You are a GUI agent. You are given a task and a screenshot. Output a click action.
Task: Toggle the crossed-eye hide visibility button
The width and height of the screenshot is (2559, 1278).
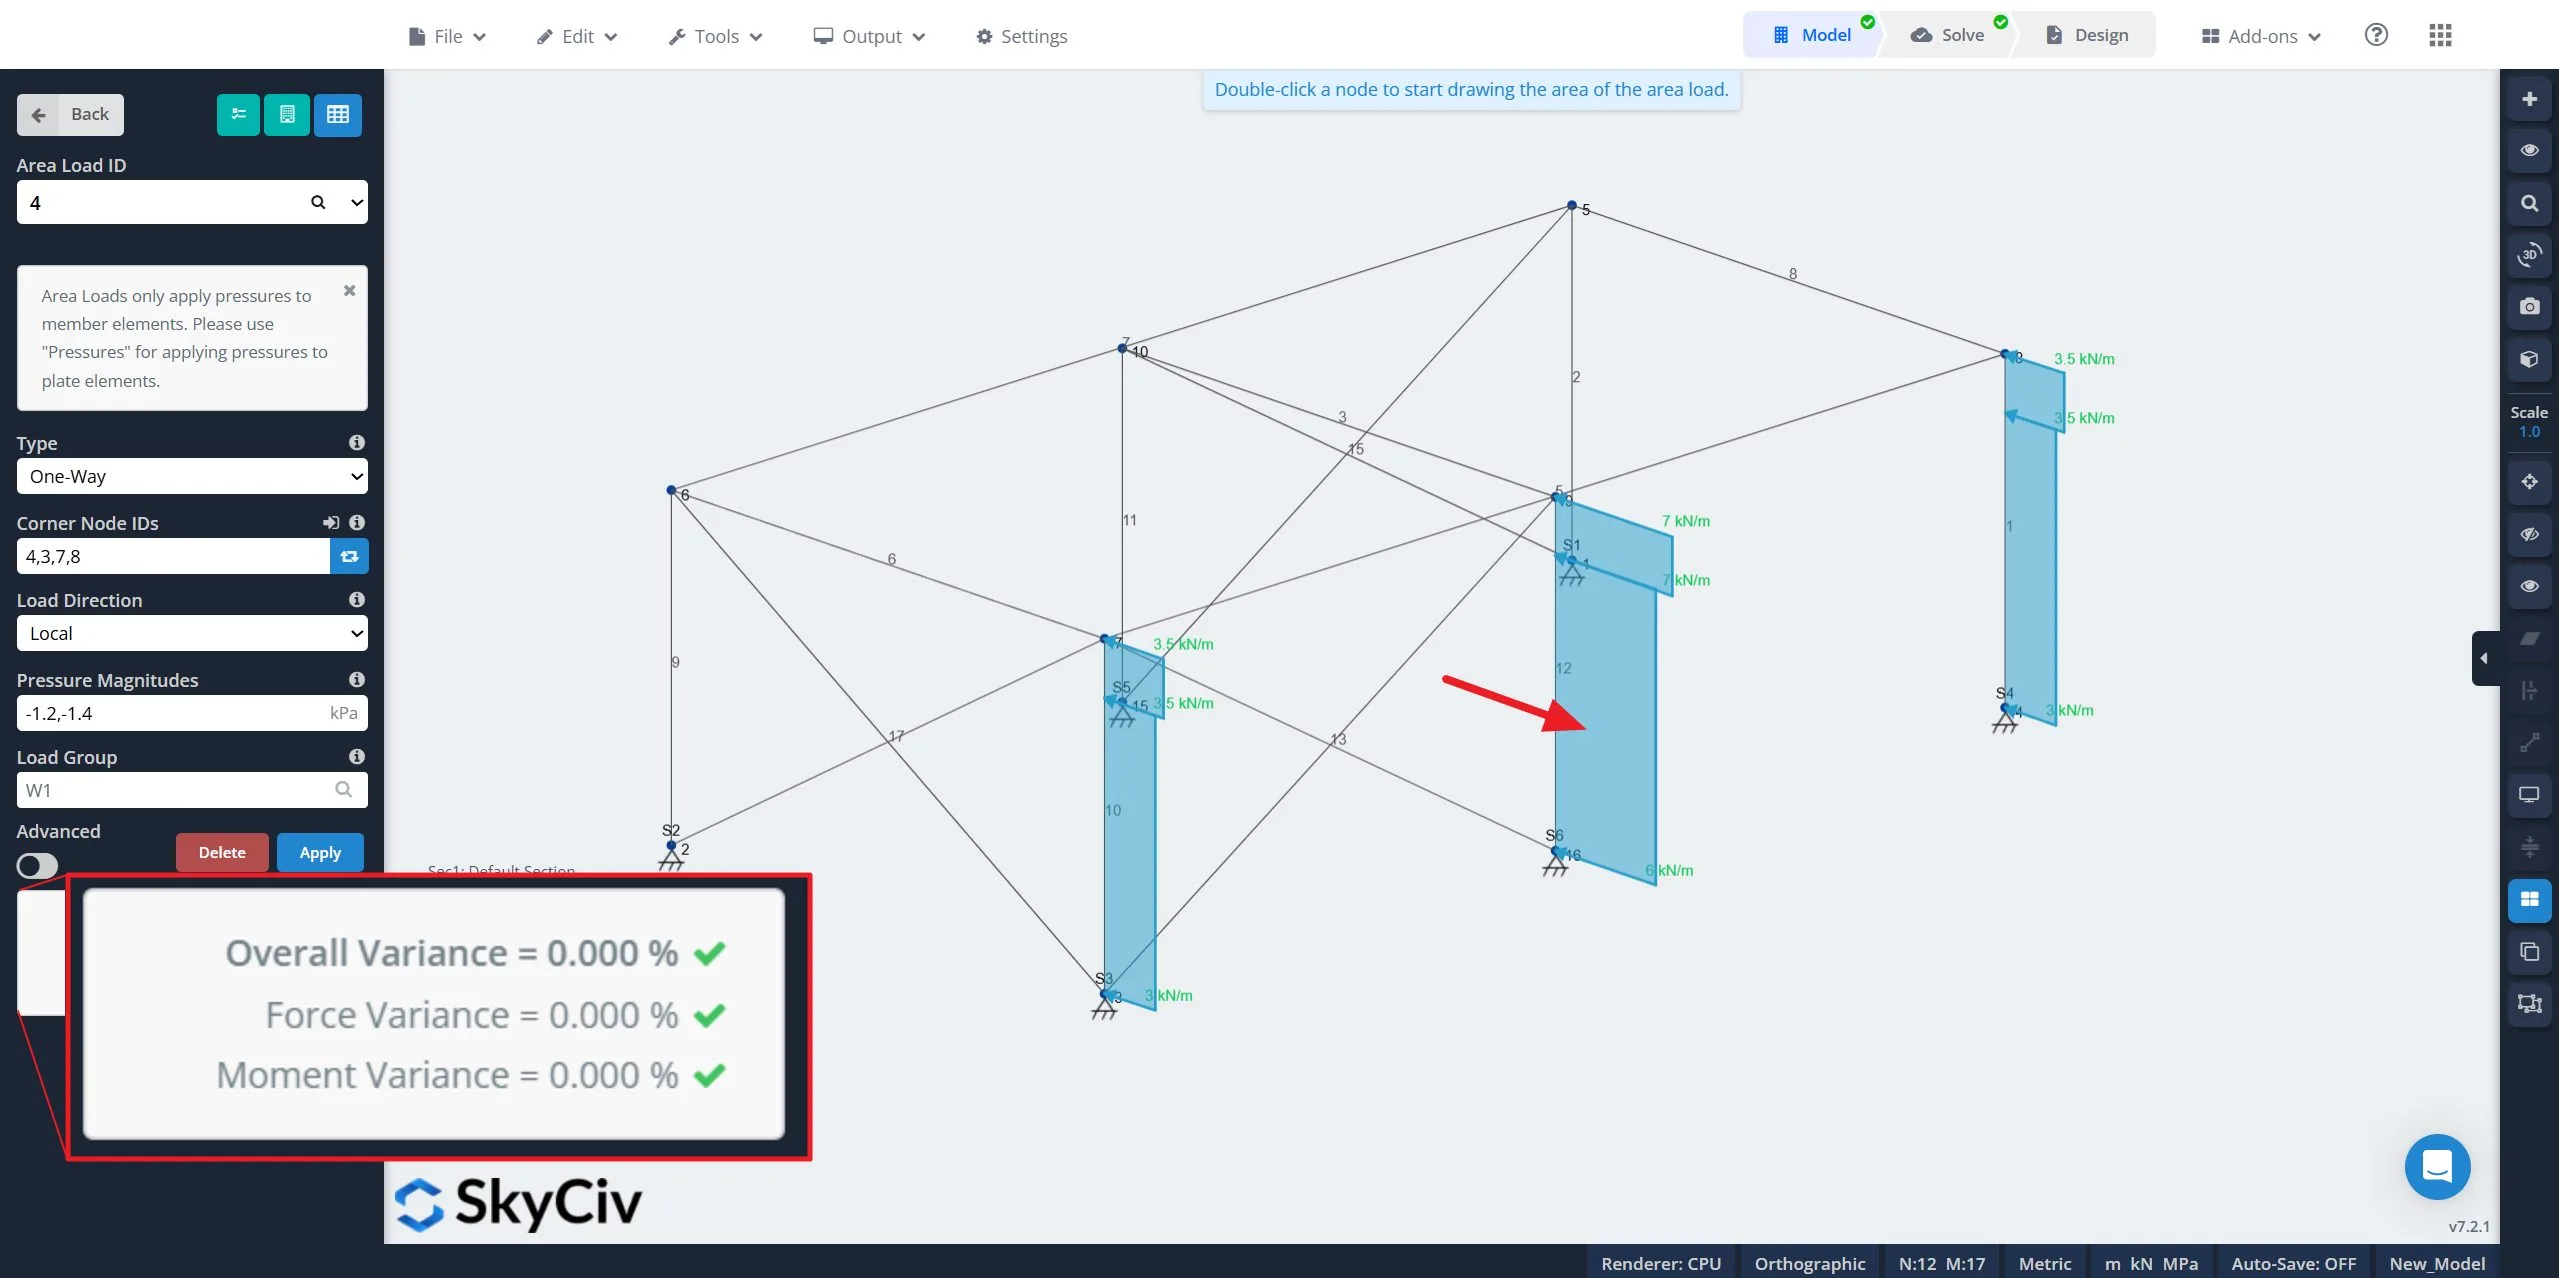tap(2529, 534)
